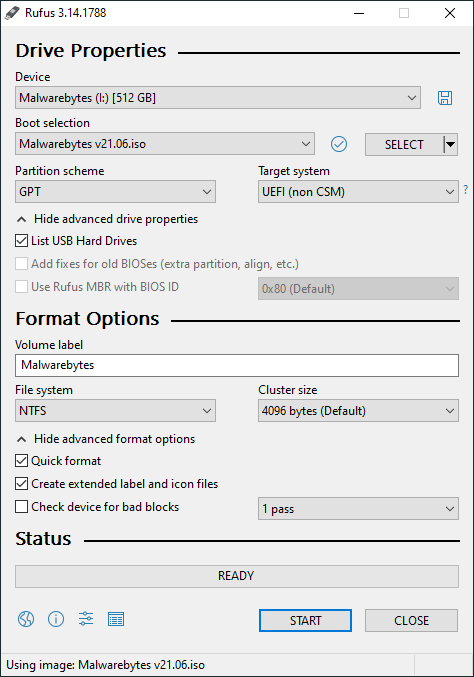Click the SELECT button's split arrow
The width and height of the screenshot is (474, 677).
coord(451,145)
